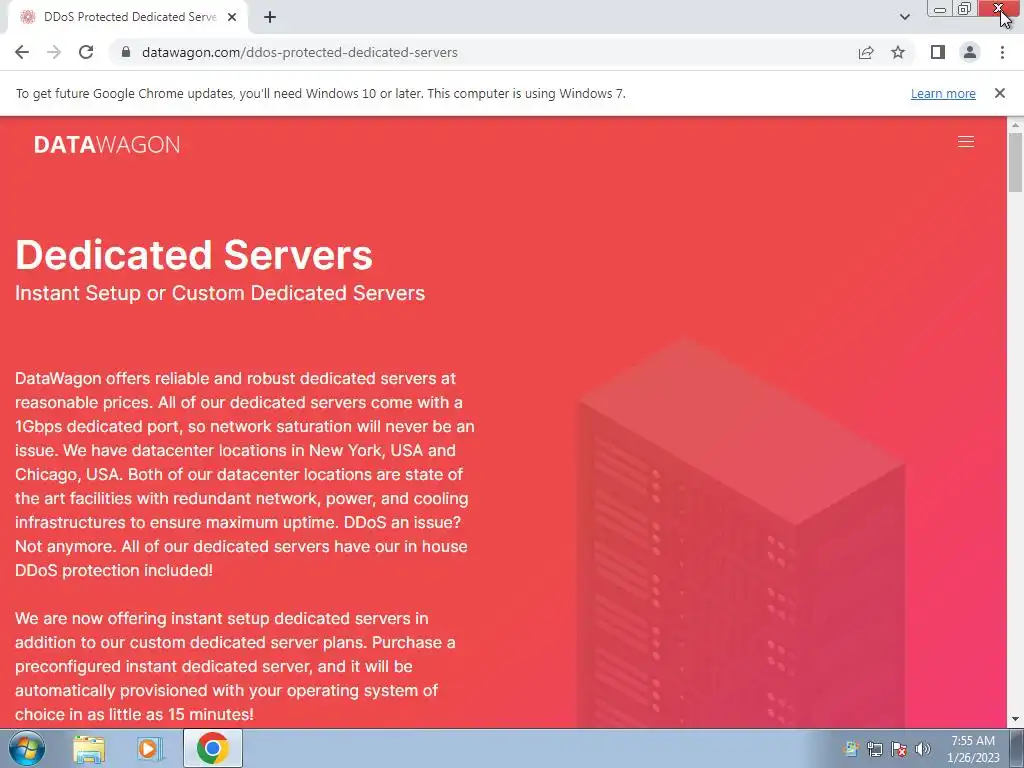Click the scrollbar down arrow

(x=1015, y=720)
